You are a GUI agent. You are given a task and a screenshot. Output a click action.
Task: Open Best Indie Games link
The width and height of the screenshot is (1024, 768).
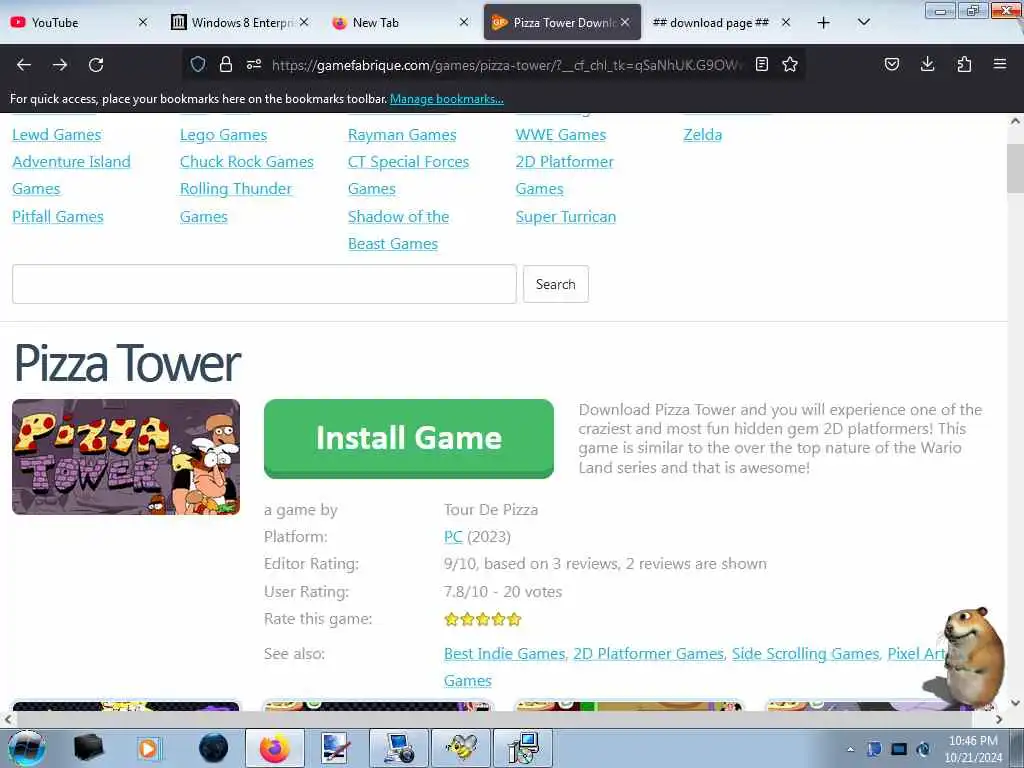coord(504,654)
